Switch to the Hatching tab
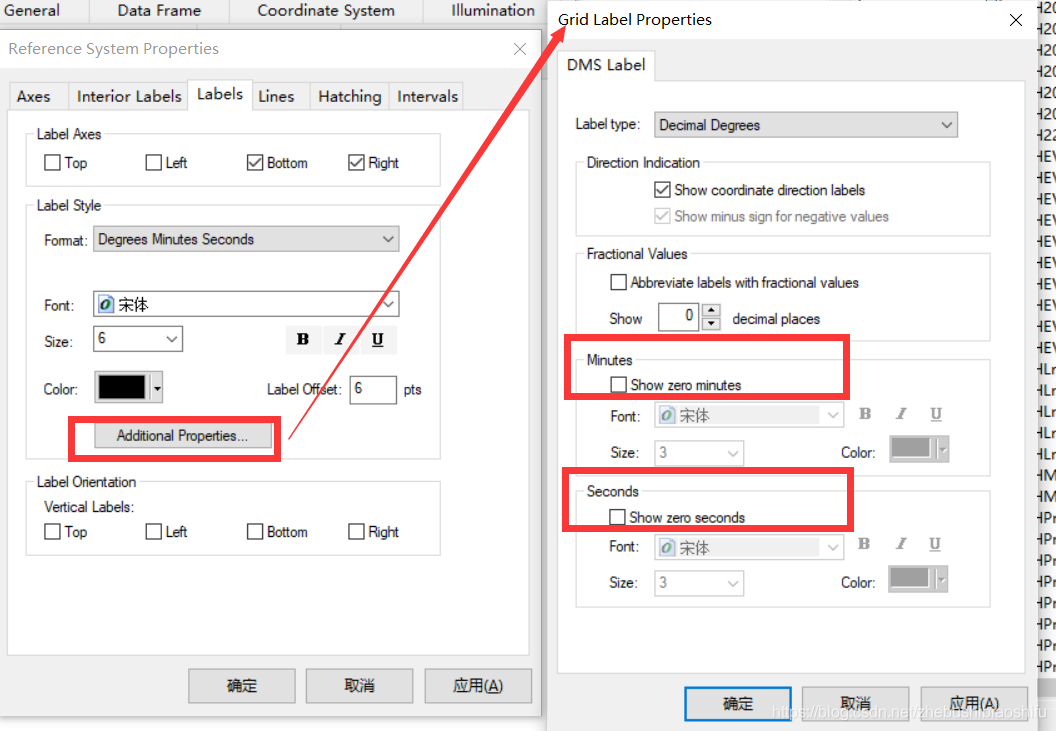 pyautogui.click(x=350, y=96)
